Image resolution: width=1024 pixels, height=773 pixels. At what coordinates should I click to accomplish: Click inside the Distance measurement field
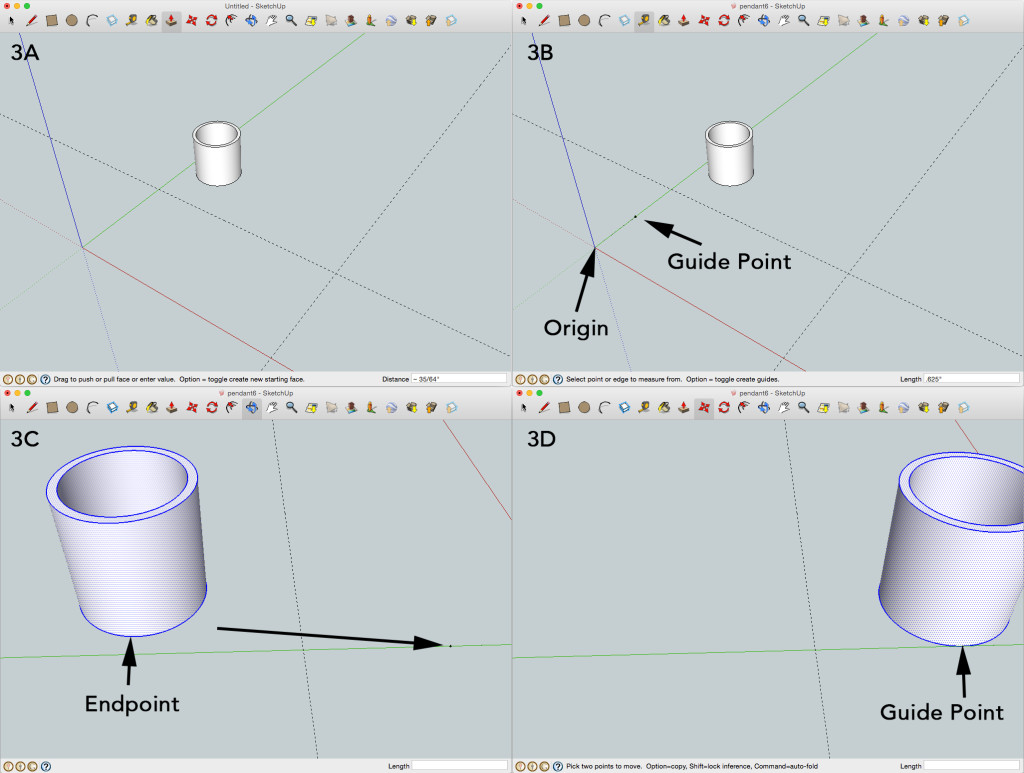460,378
